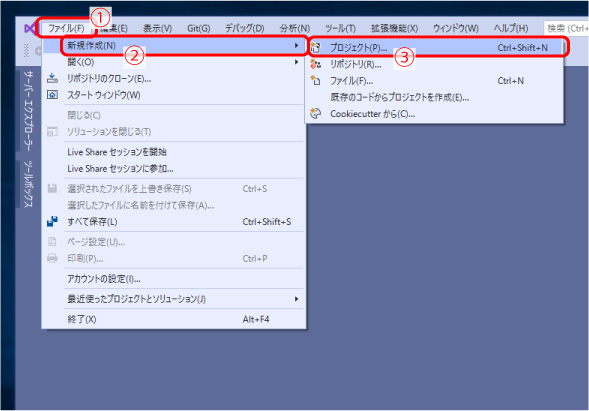The image size is (589, 411).
Task: Click the Start Window home icon
Action: [x=52, y=95]
